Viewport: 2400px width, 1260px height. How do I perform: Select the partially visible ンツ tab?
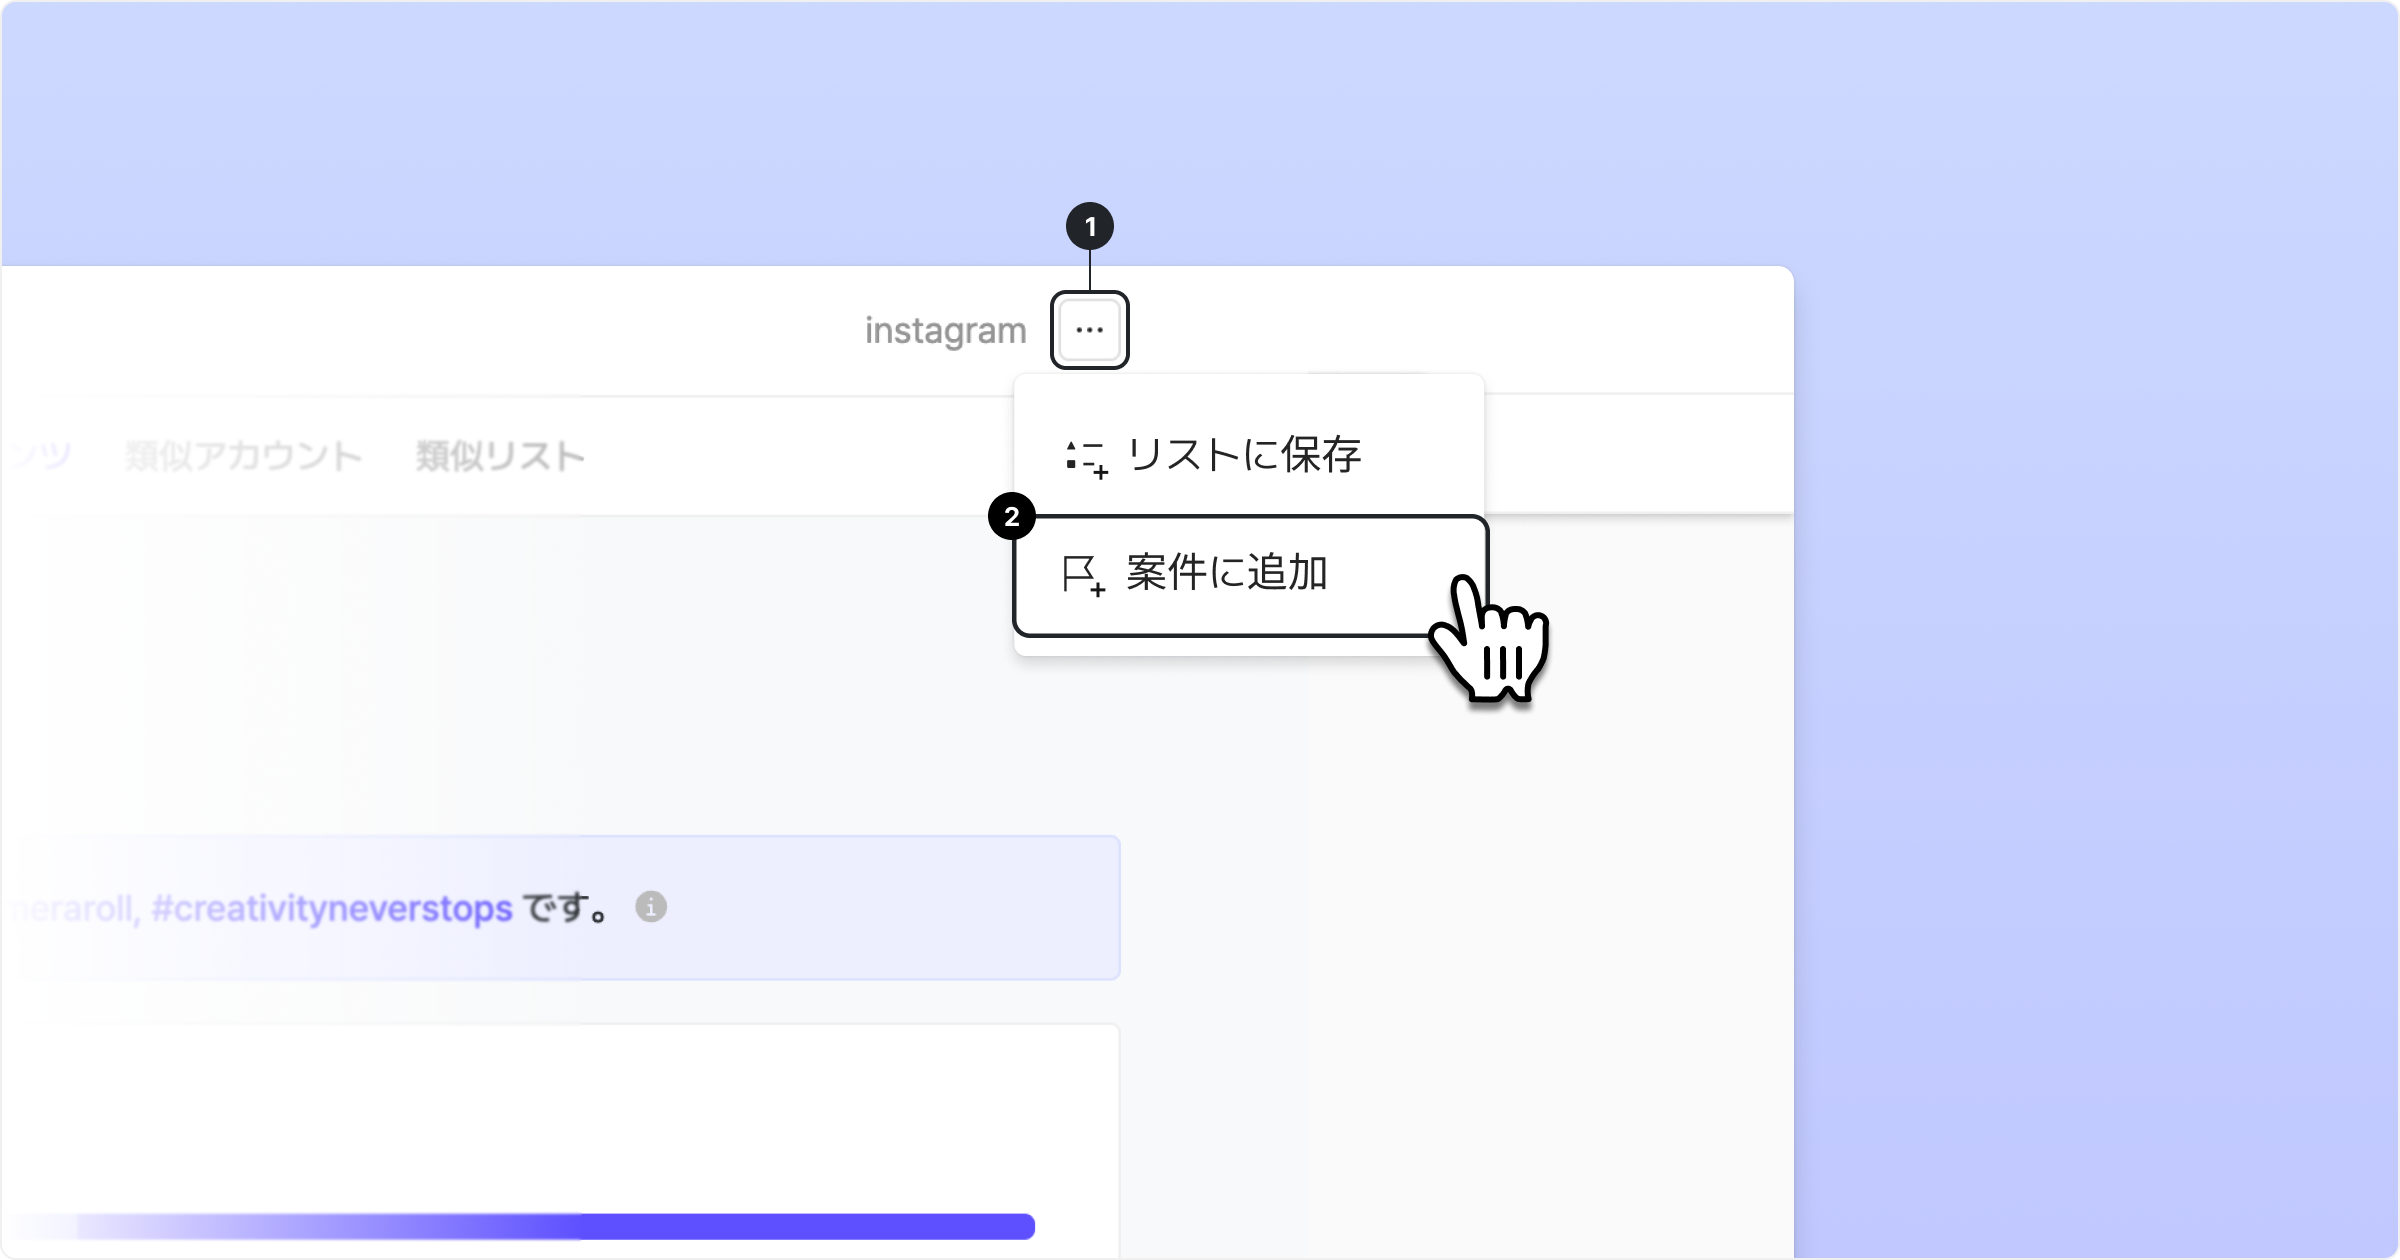click(38, 456)
